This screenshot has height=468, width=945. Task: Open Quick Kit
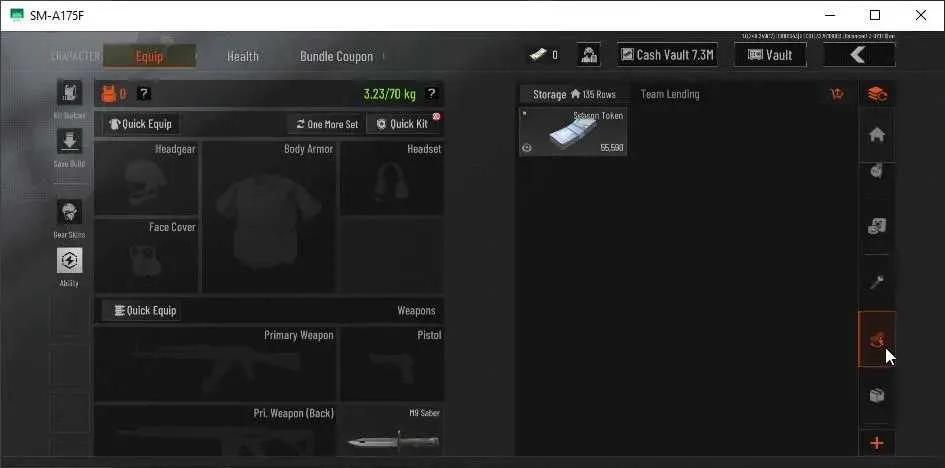point(403,124)
